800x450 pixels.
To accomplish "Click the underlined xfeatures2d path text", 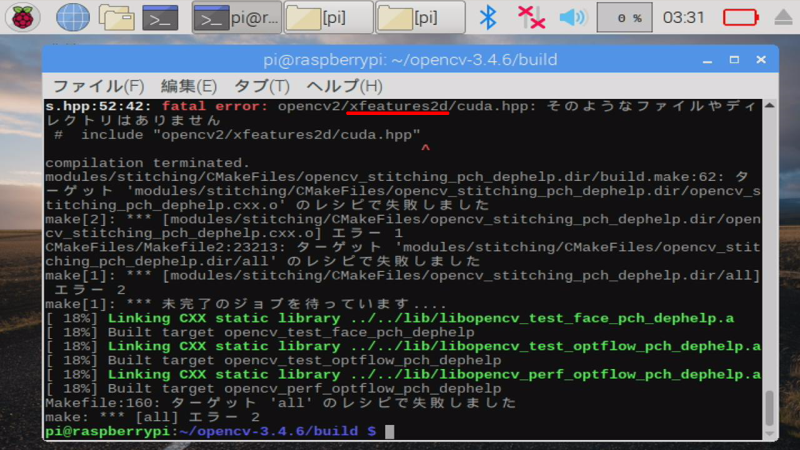I will coord(398,106).
